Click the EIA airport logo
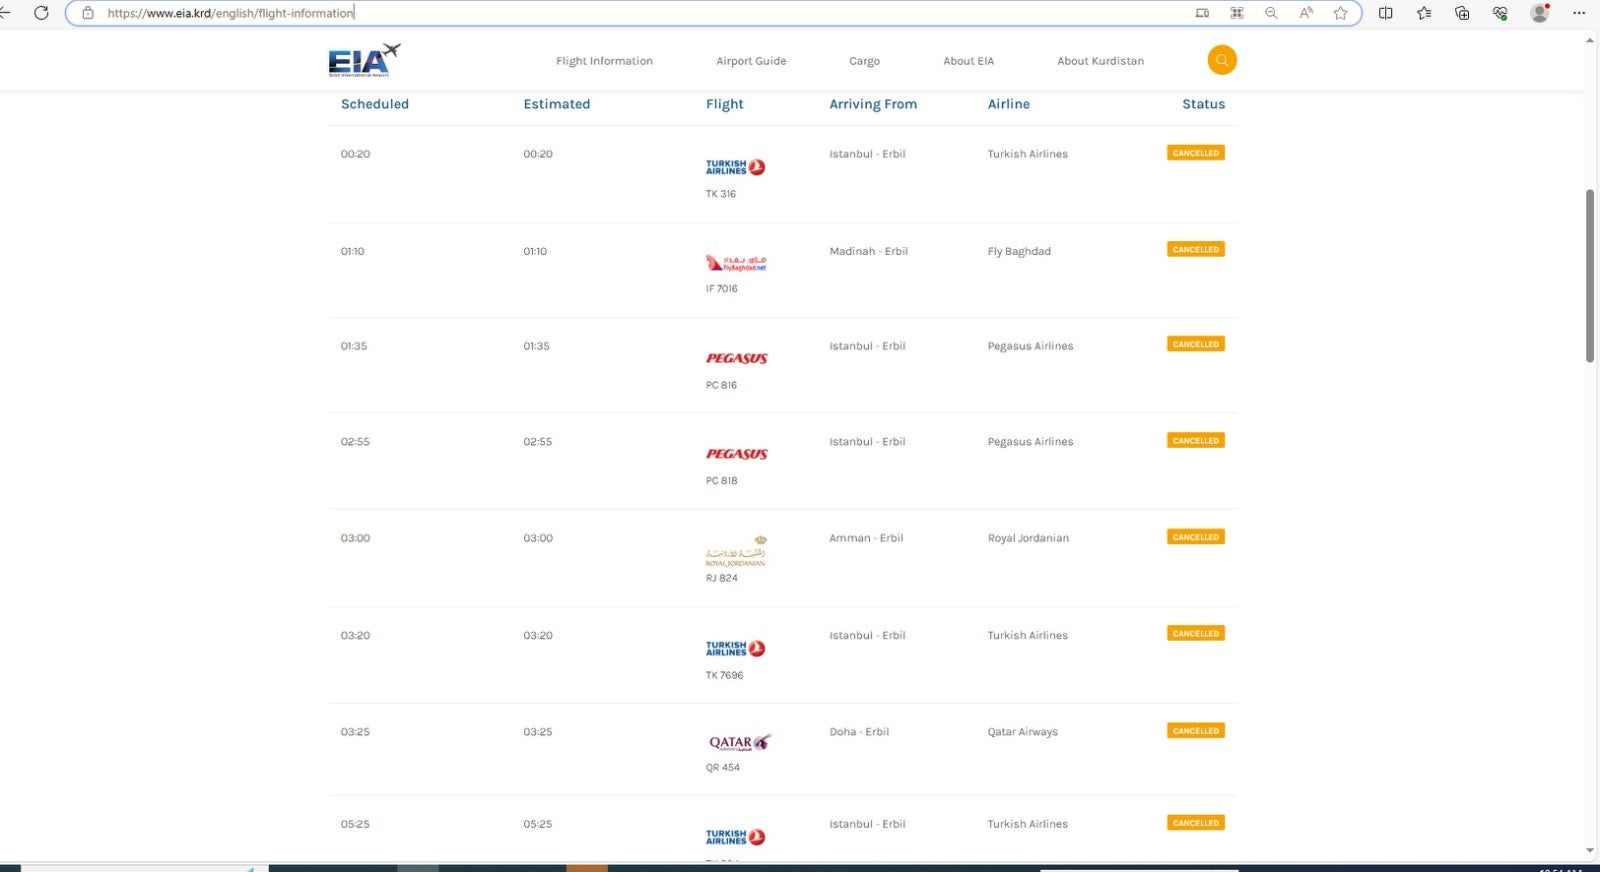 coord(364,61)
